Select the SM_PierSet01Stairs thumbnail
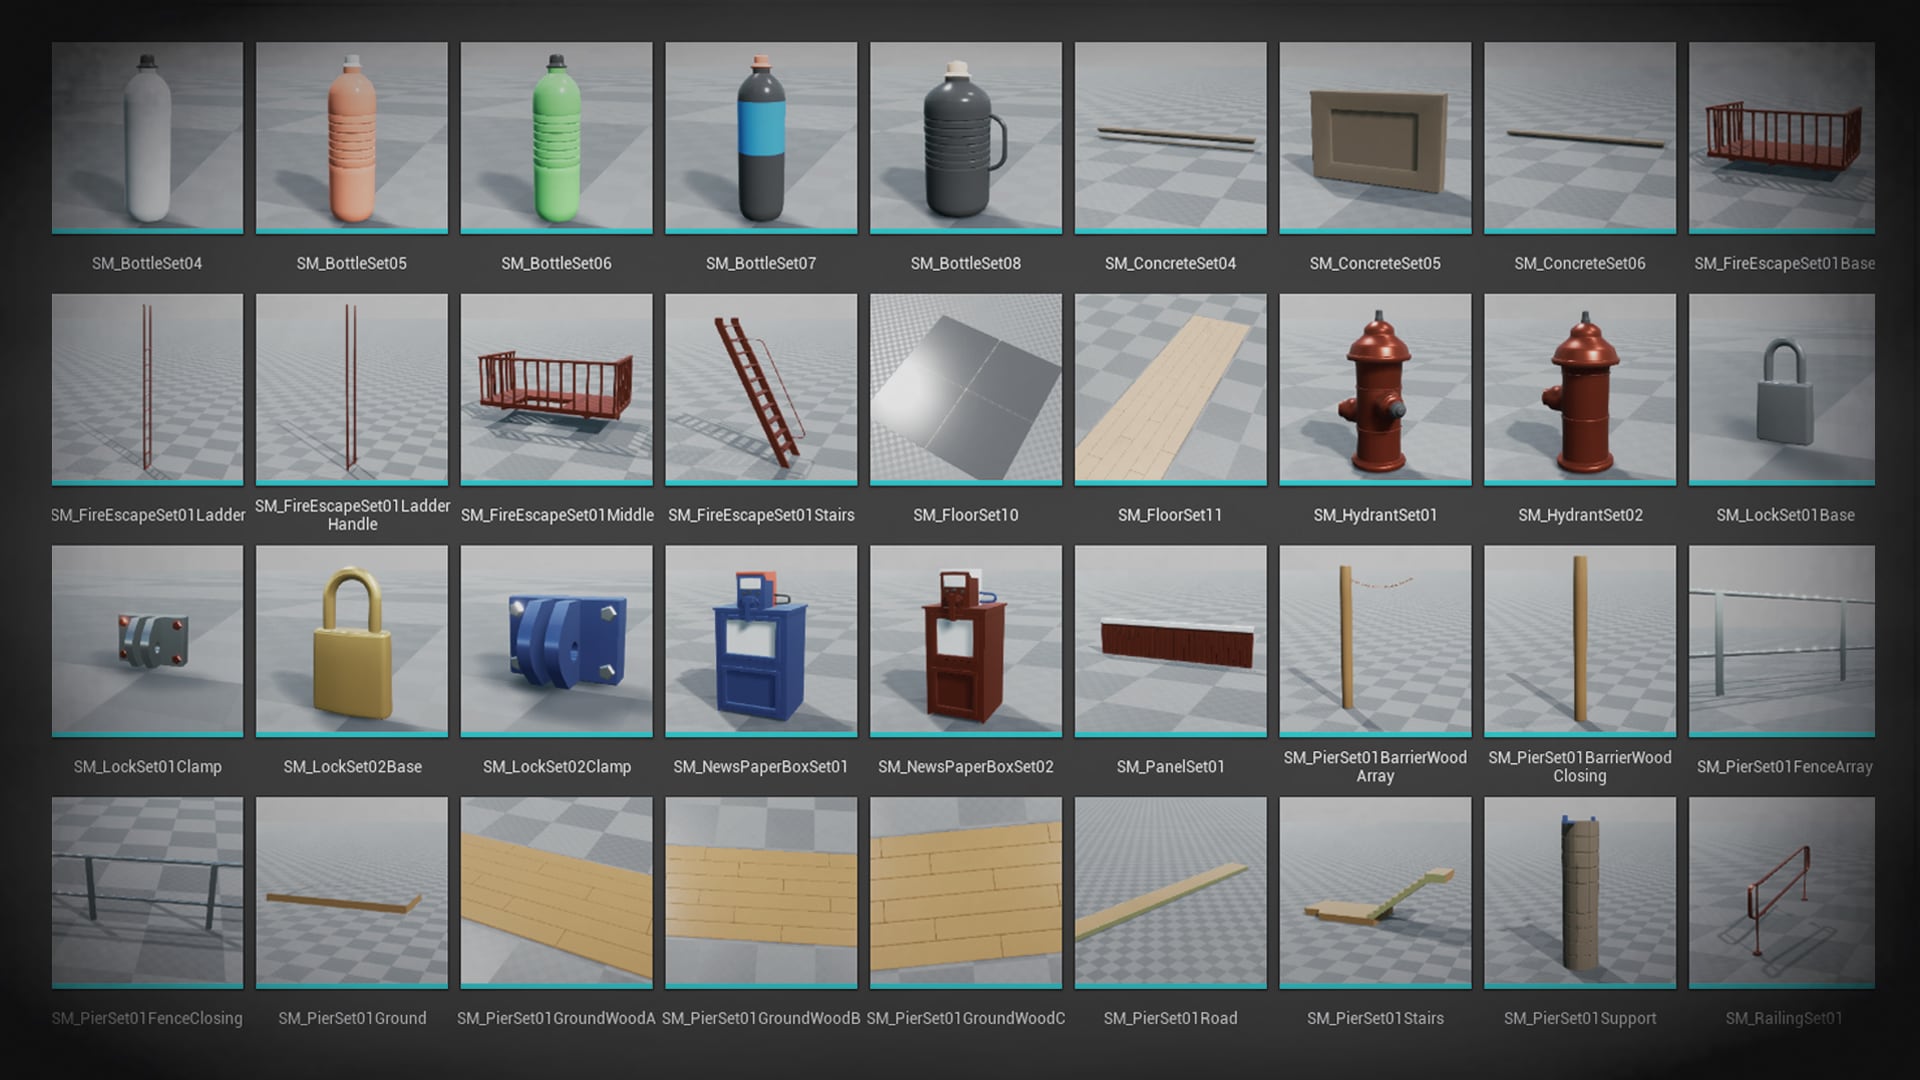The width and height of the screenshot is (1920, 1080). click(1375, 893)
